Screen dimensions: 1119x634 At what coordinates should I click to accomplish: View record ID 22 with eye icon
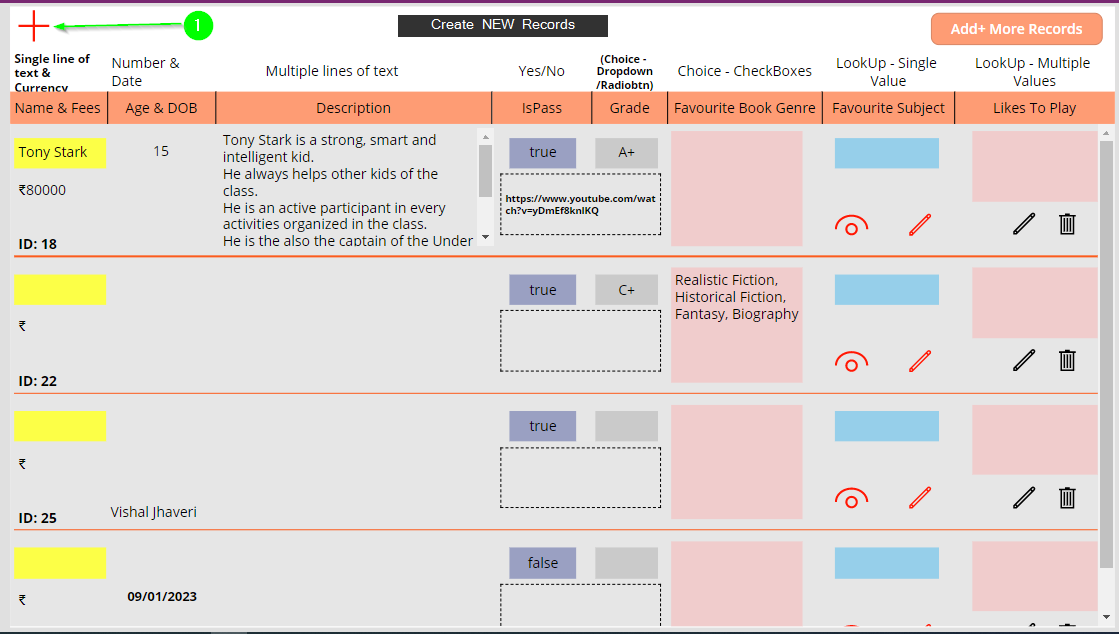[851, 361]
